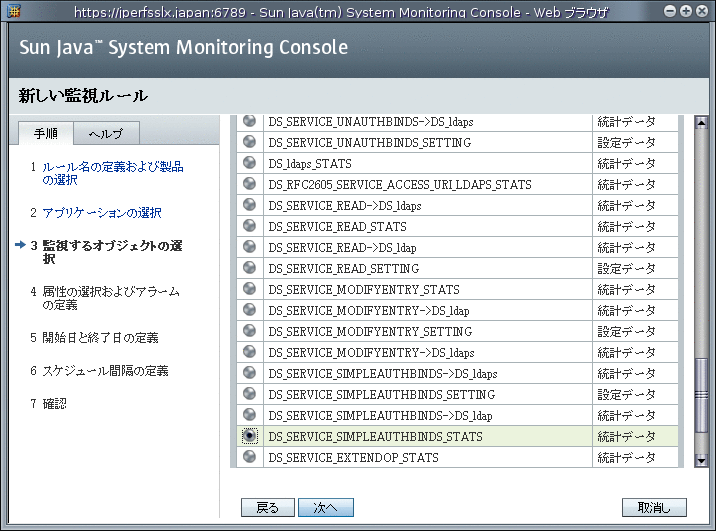The image size is (716, 531).
Task: Choose the DS_ldaps_STATS radio button
Action: [249, 163]
